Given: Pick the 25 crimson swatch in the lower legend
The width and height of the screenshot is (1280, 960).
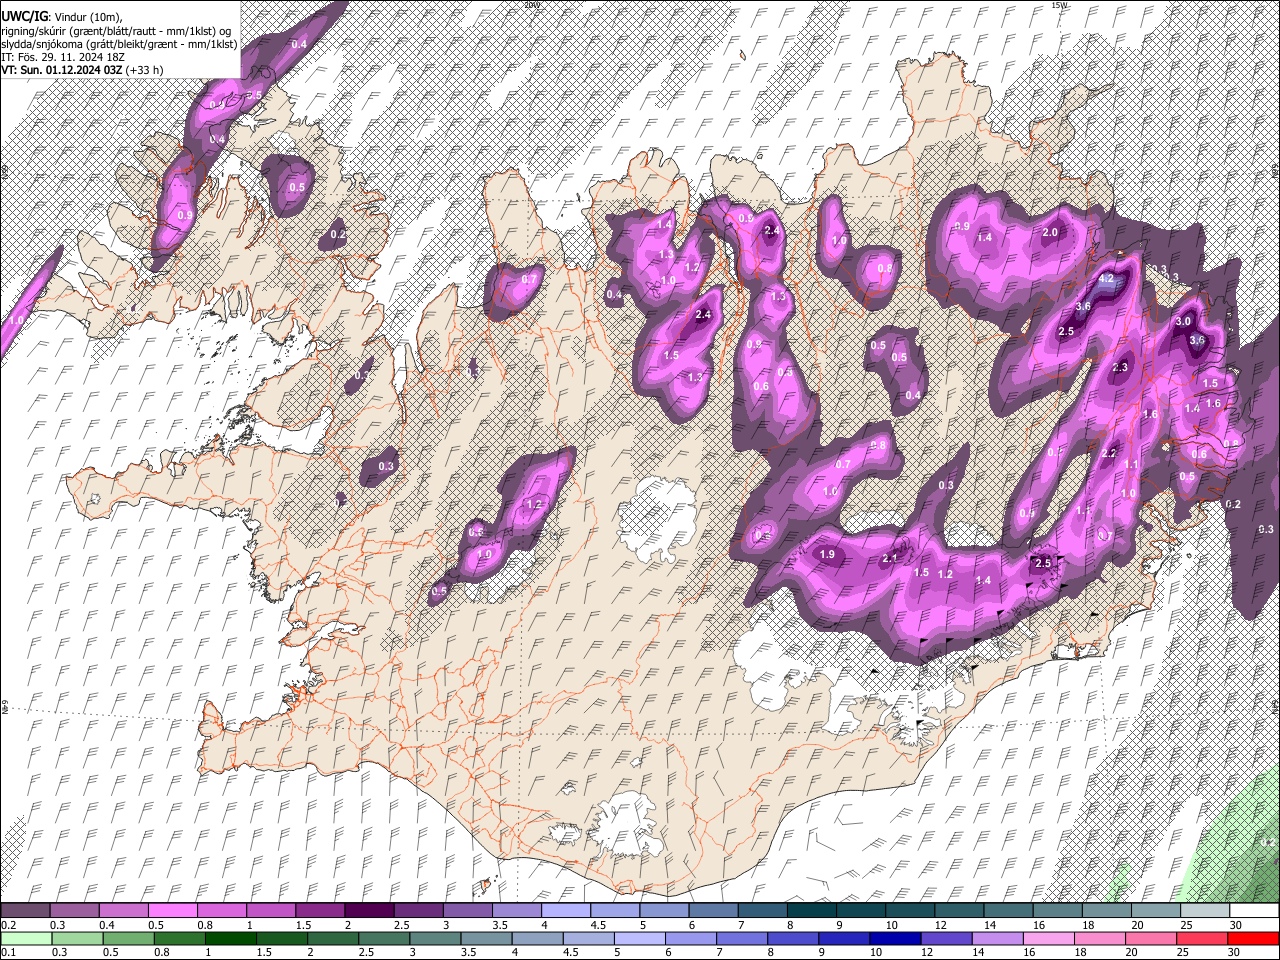Looking at the screenshot, I should click(x=1203, y=938).
